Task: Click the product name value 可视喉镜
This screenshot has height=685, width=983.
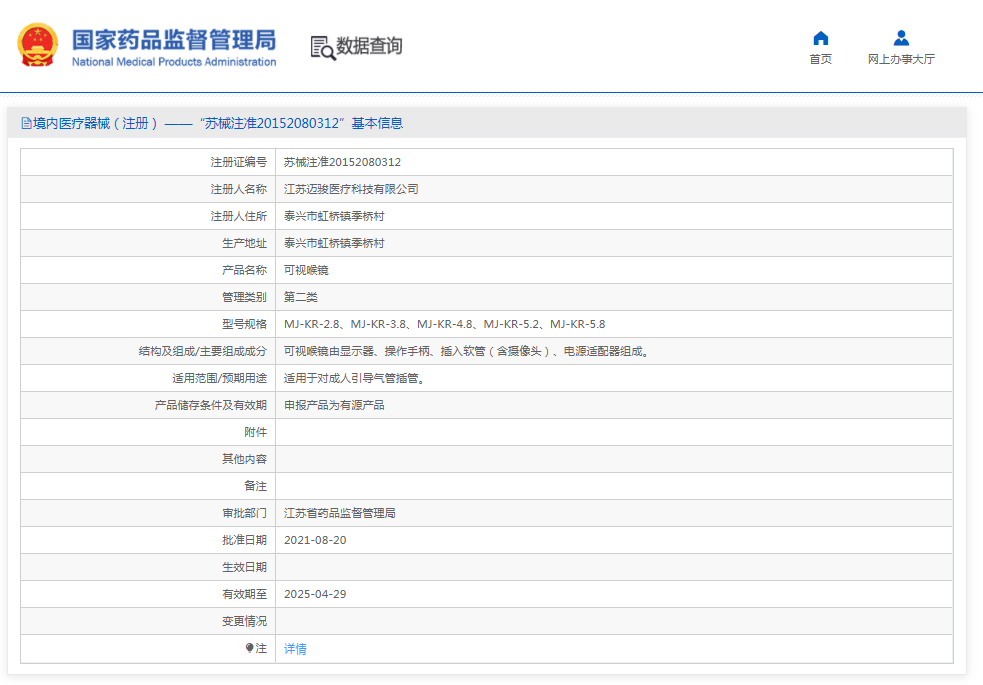Action: coord(306,270)
